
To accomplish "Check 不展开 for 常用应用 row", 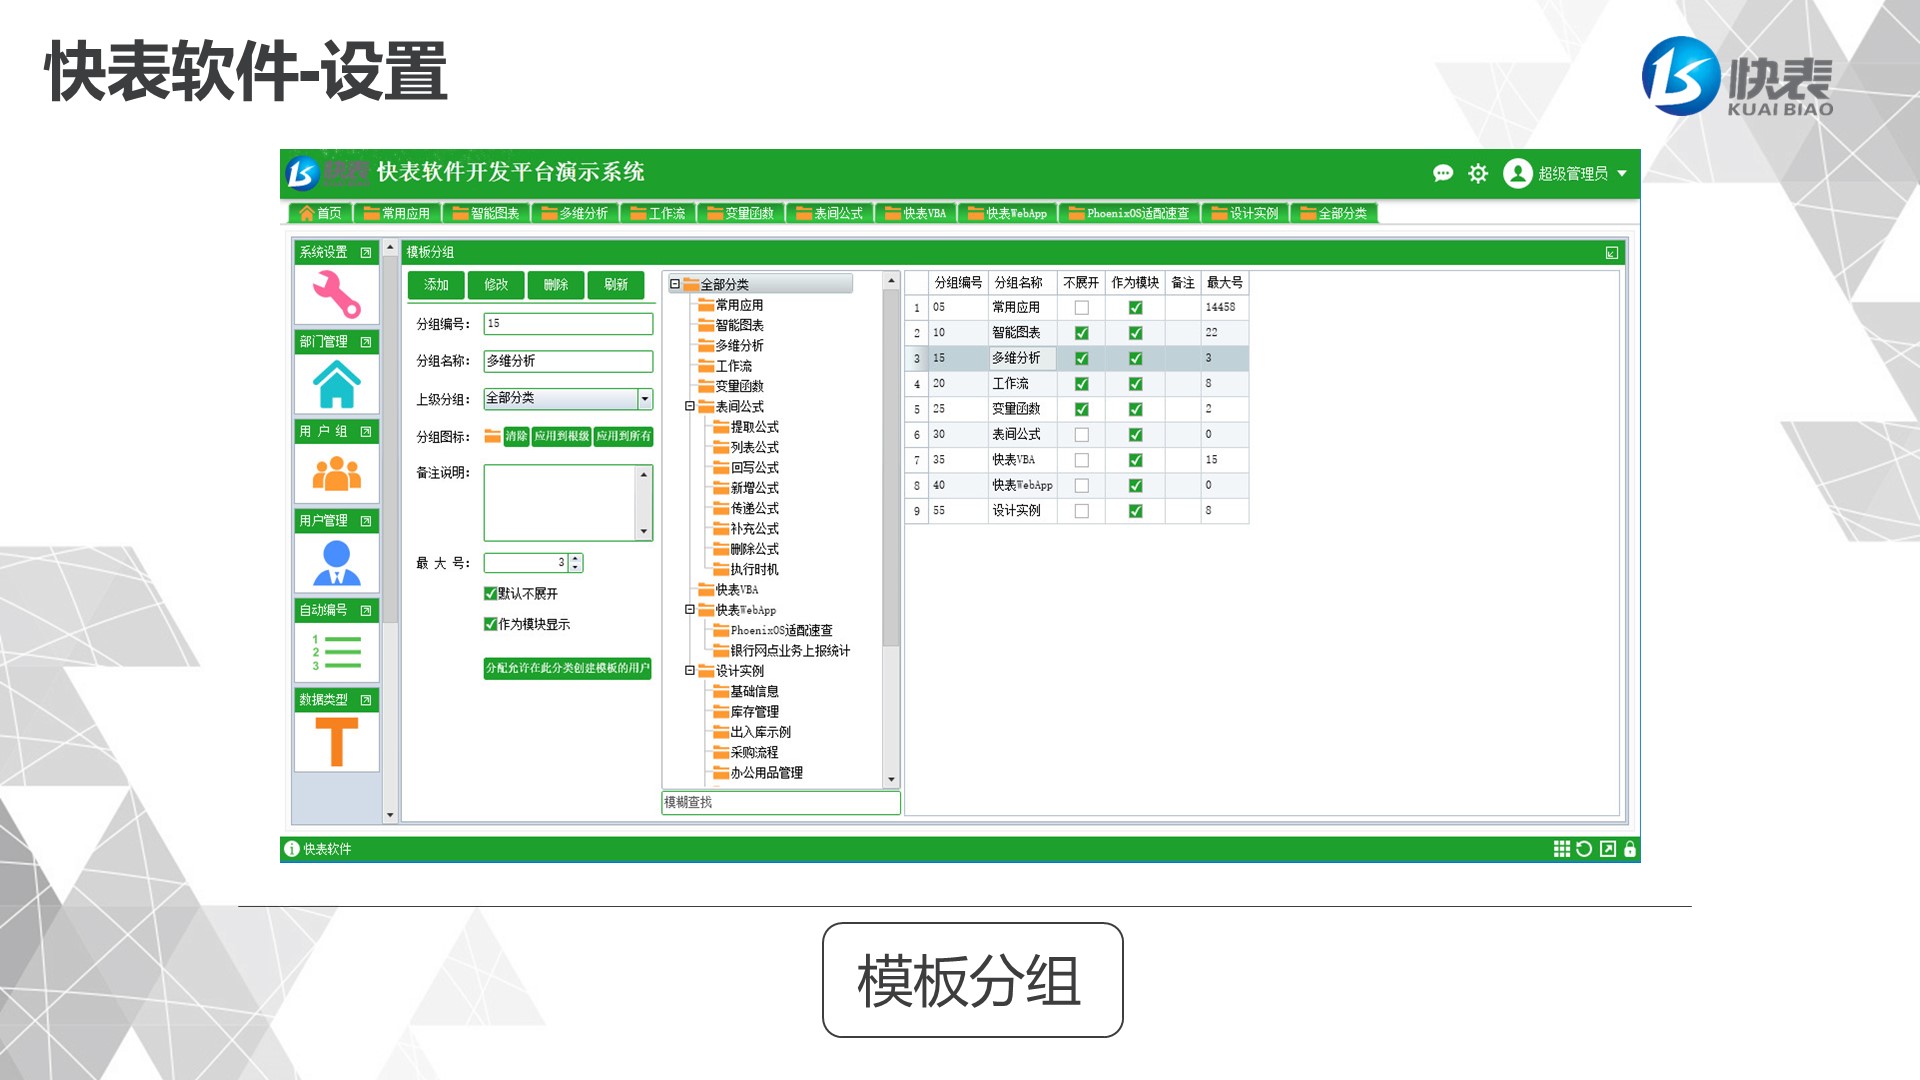I will pyautogui.click(x=1081, y=308).
